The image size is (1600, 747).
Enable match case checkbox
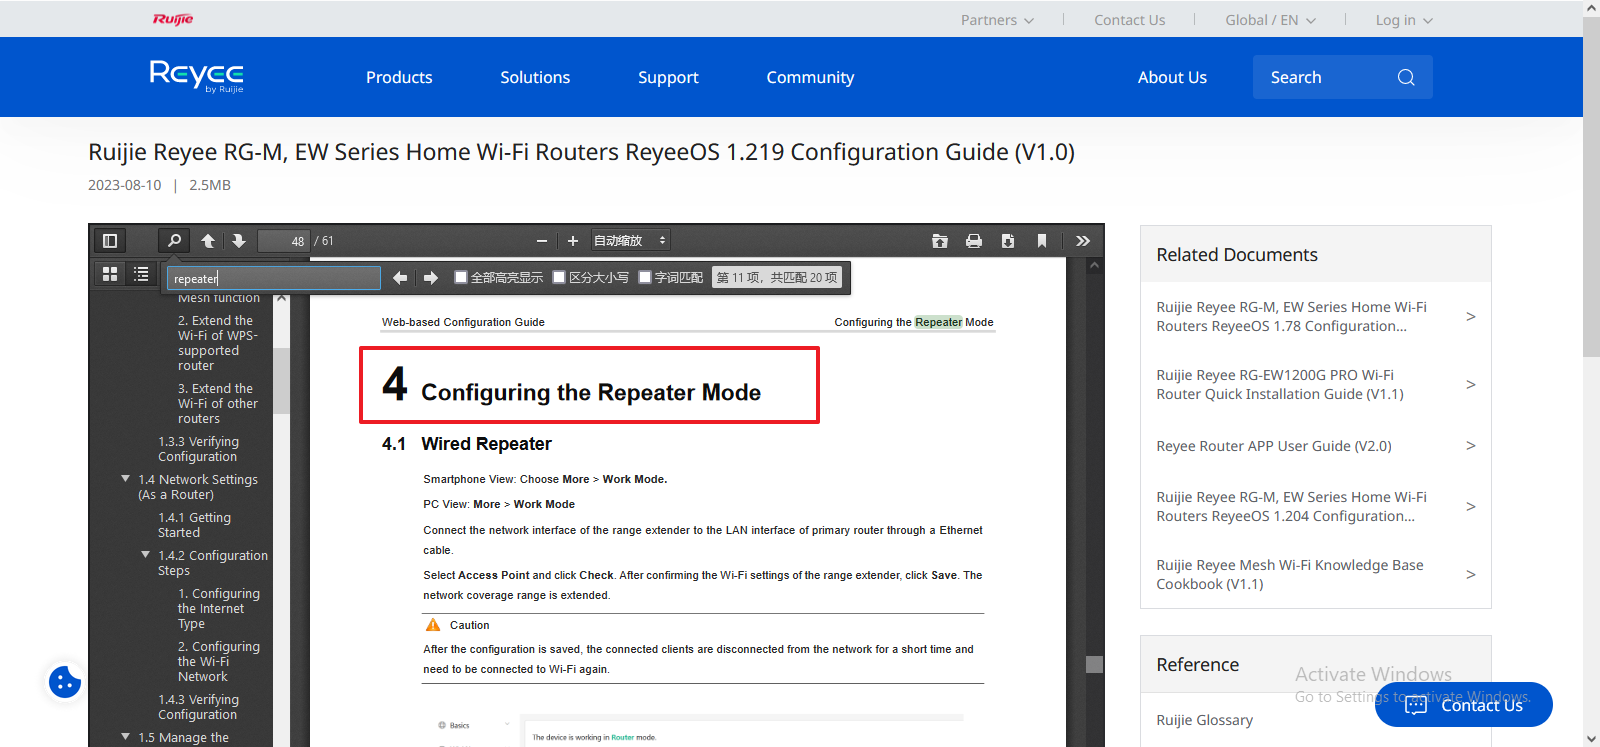559,278
